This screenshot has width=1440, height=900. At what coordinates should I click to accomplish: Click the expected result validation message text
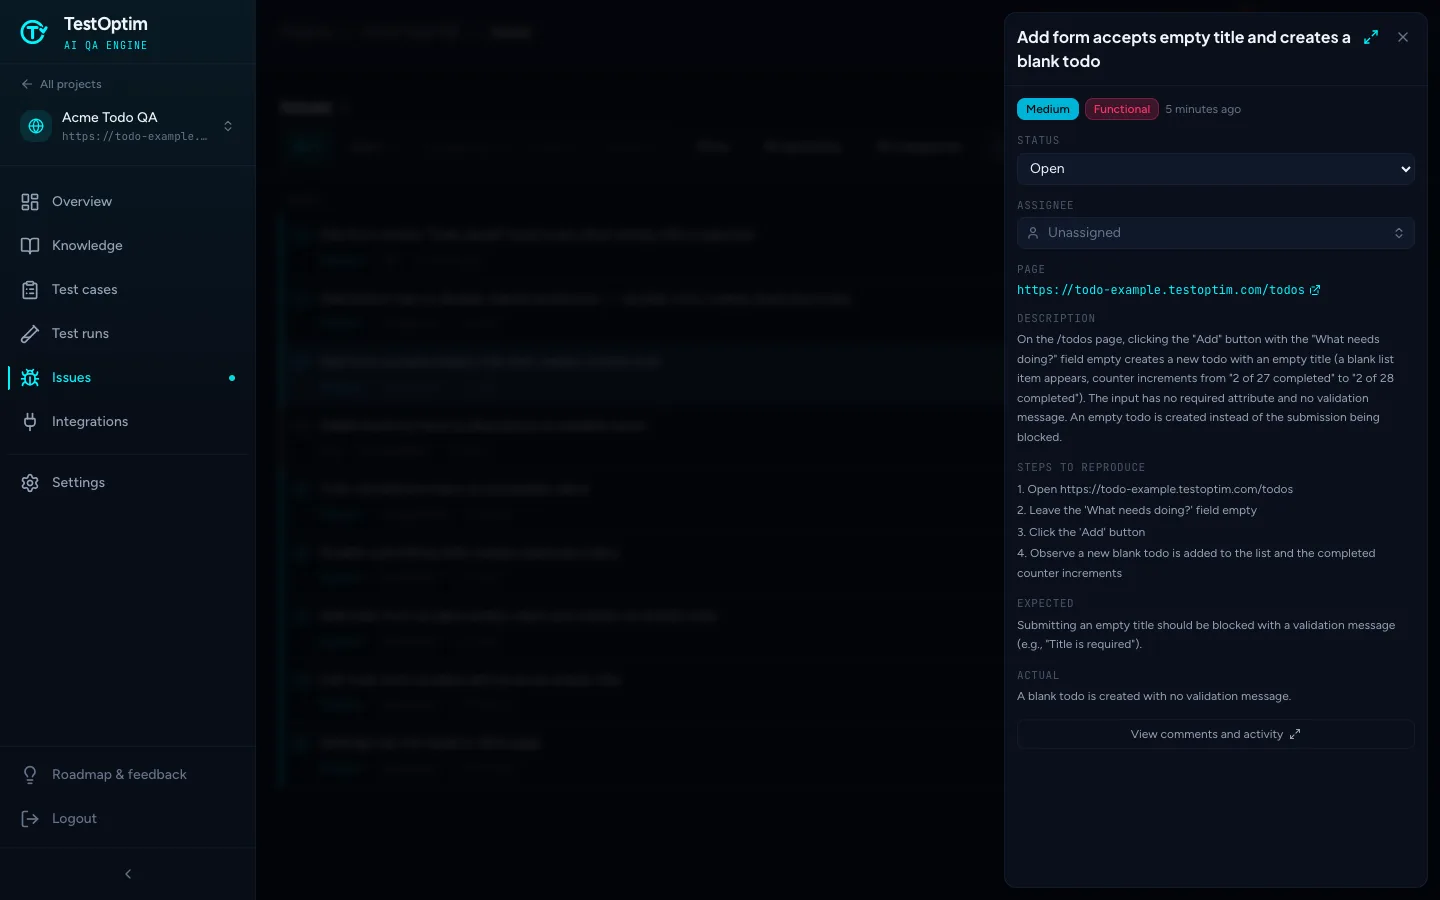(1206, 634)
